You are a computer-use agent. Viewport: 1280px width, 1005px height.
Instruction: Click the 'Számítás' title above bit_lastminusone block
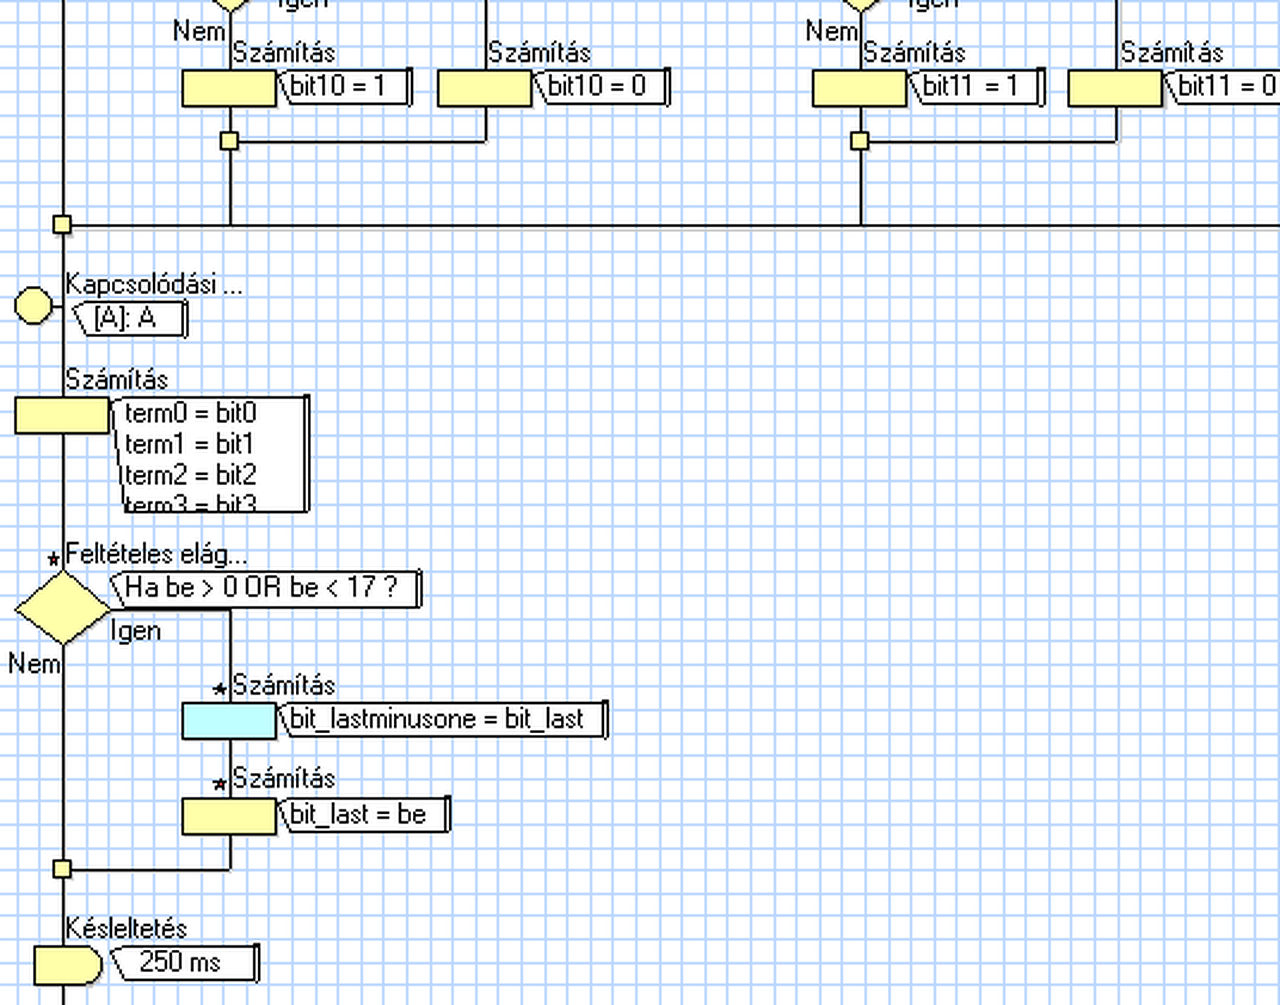click(284, 685)
